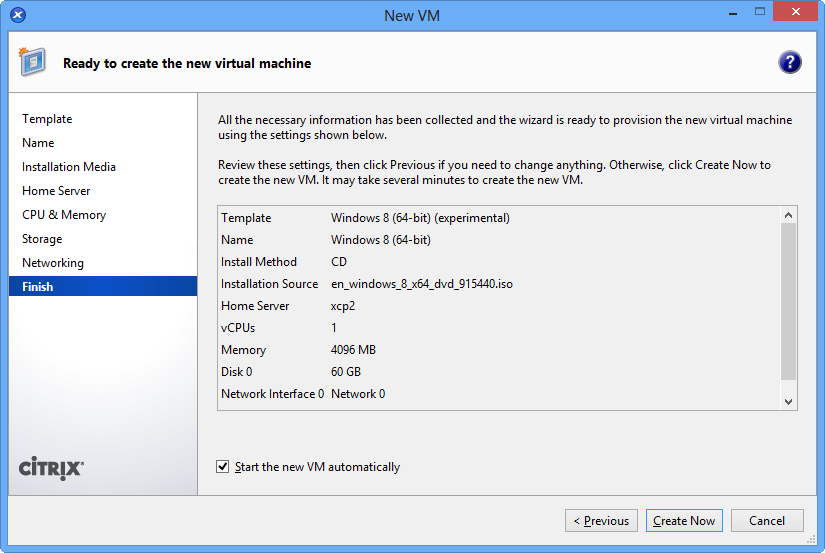The image size is (825, 553).
Task: Click the Previous button
Action: click(602, 521)
